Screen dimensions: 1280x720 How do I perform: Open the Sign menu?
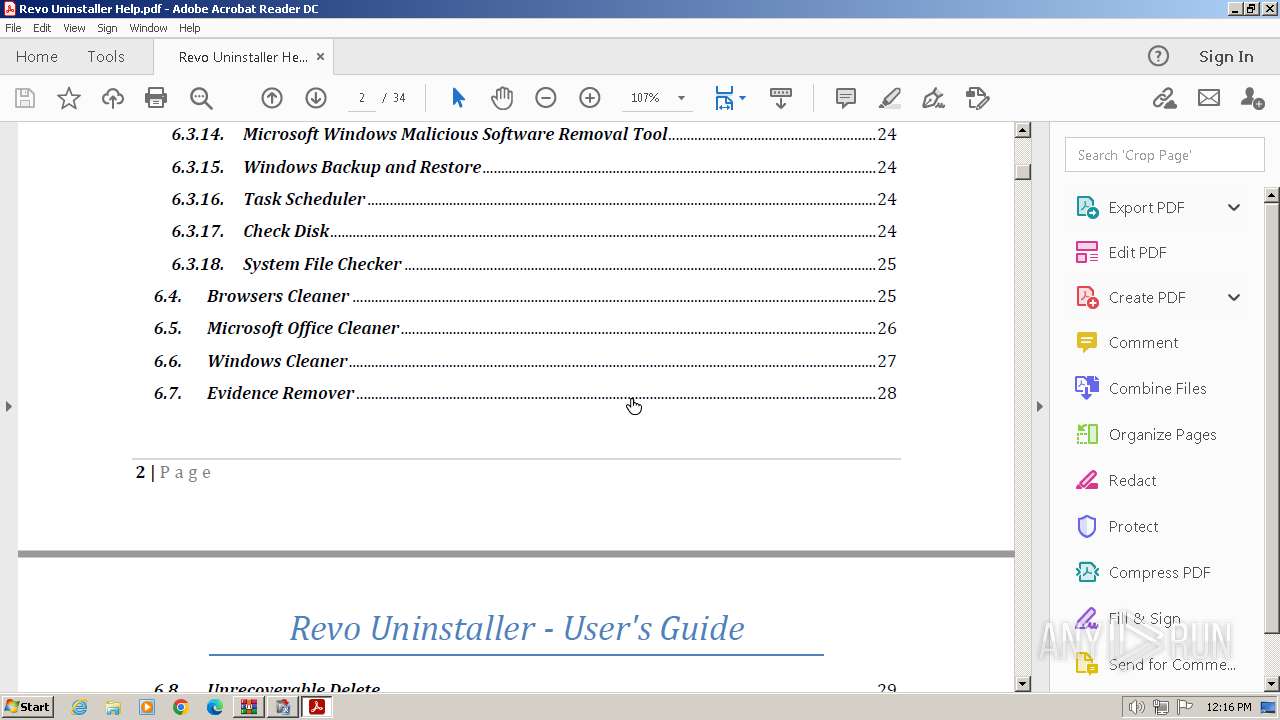[107, 28]
